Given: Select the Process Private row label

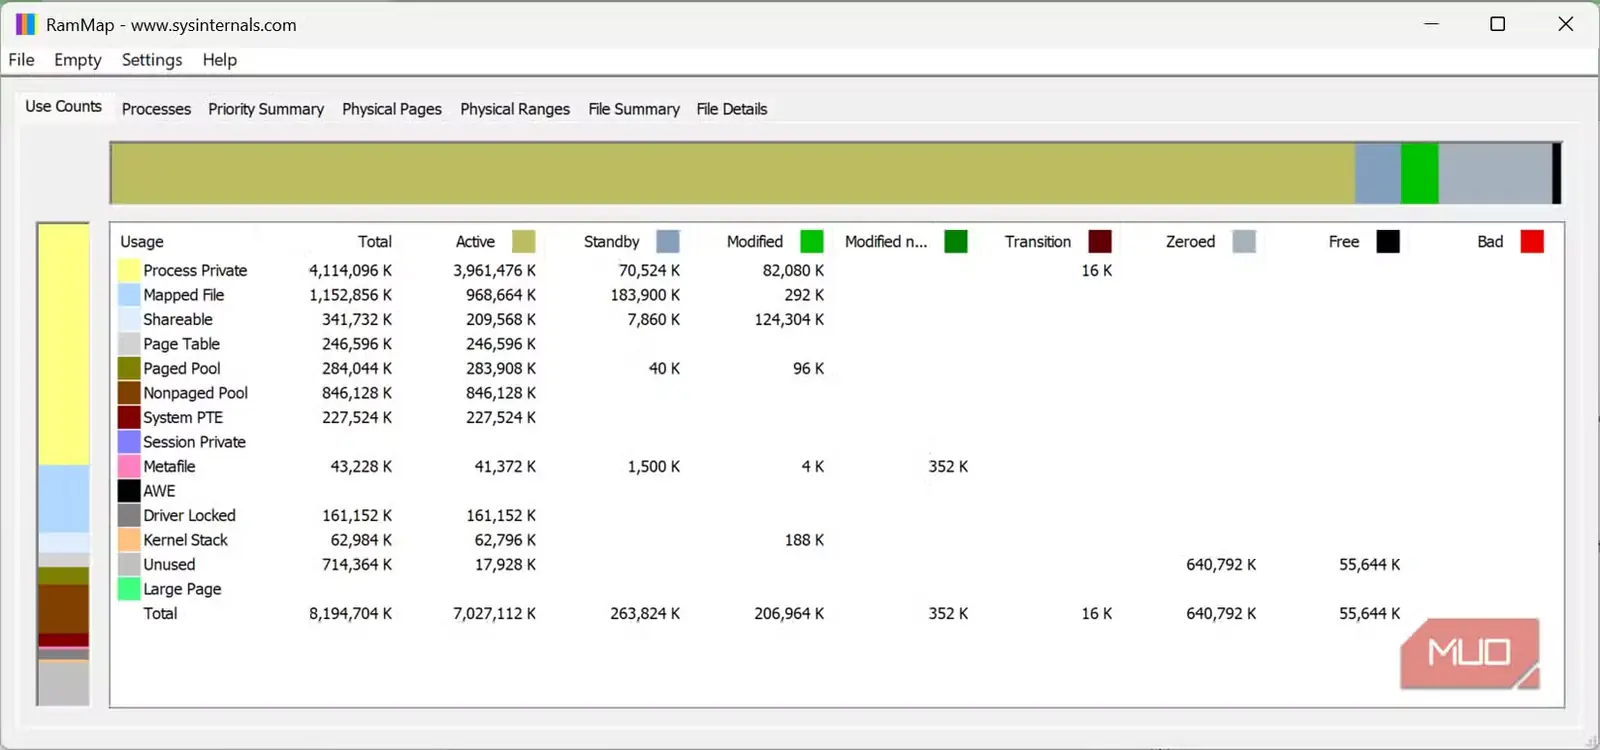Looking at the screenshot, I should pos(195,270).
